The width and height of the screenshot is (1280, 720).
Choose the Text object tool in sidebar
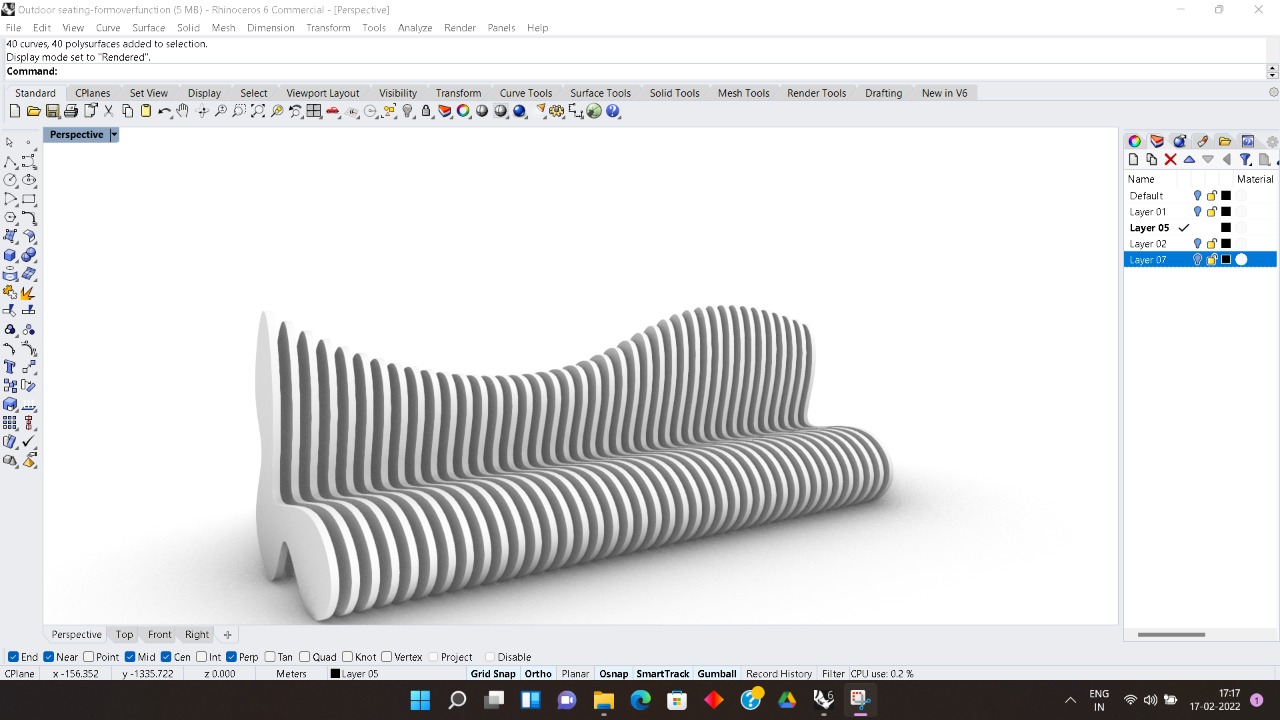click(10, 367)
